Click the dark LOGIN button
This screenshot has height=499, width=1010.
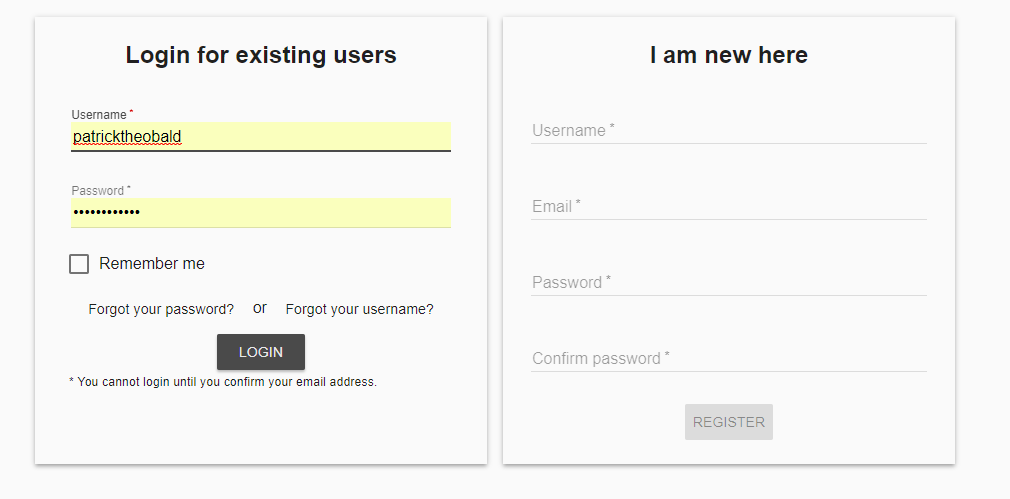click(261, 352)
